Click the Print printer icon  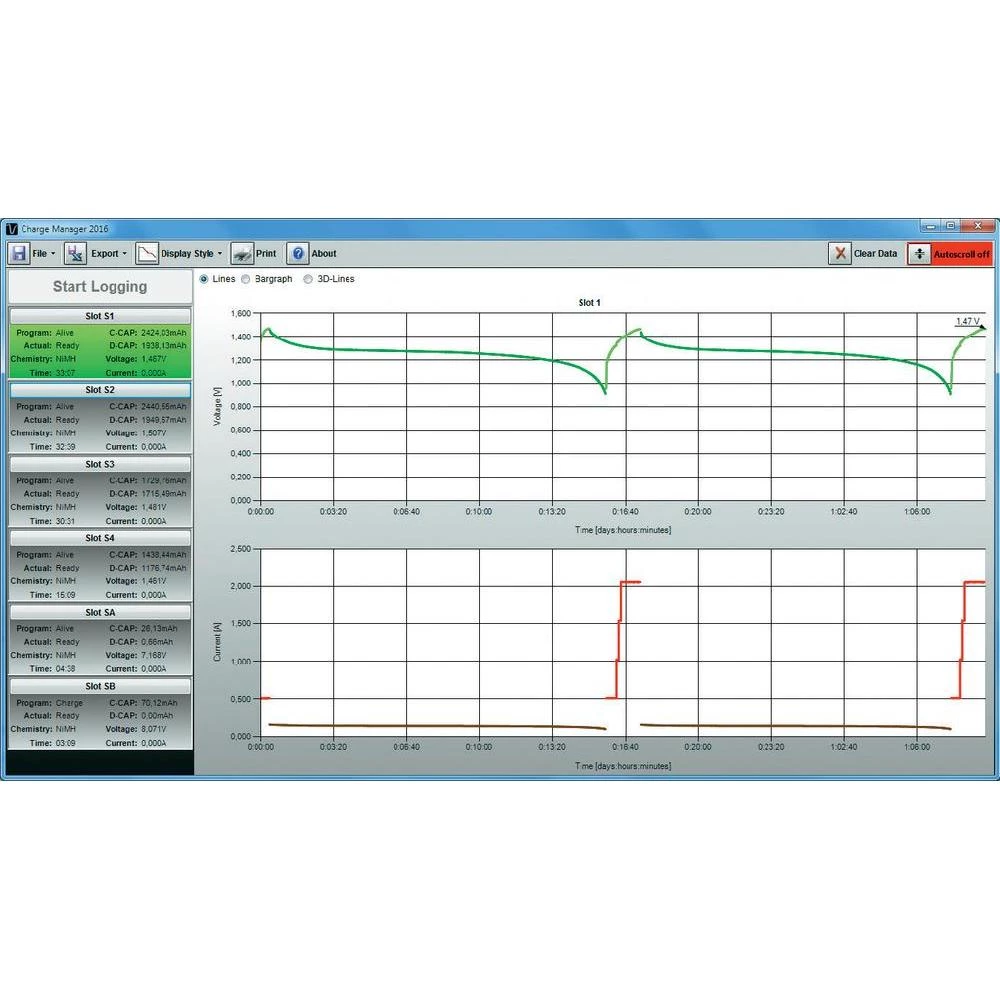[x=241, y=254]
